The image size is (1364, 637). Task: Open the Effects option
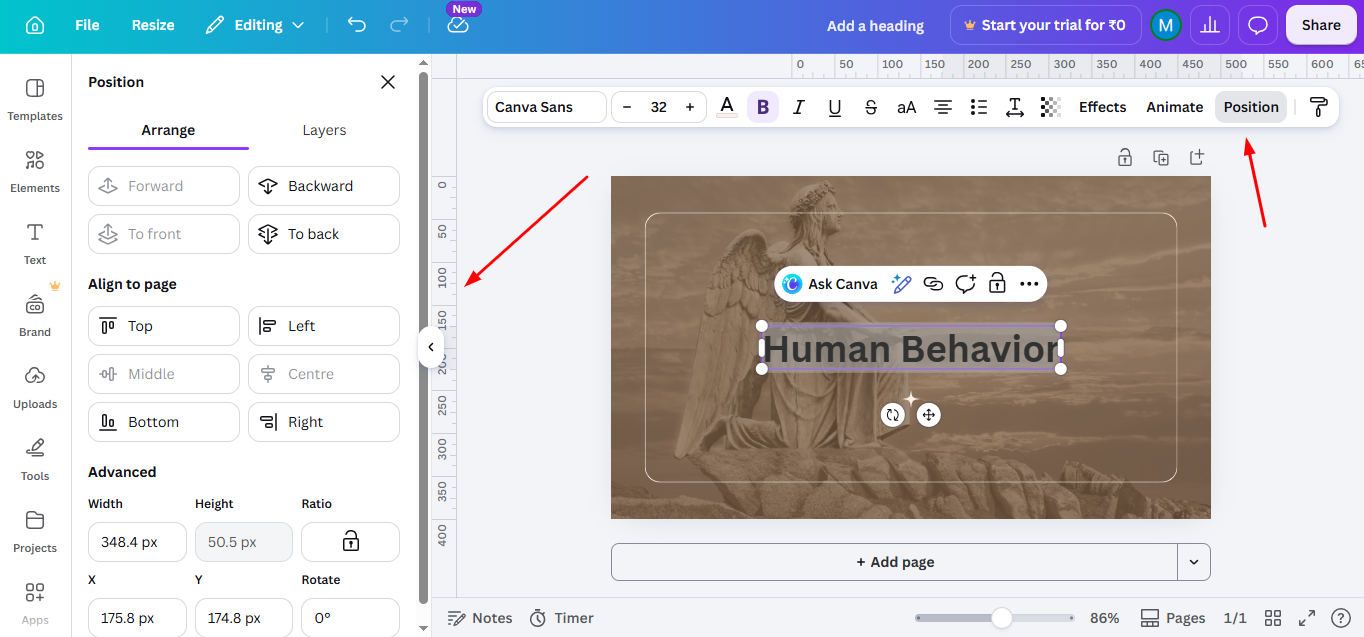coord(1102,107)
